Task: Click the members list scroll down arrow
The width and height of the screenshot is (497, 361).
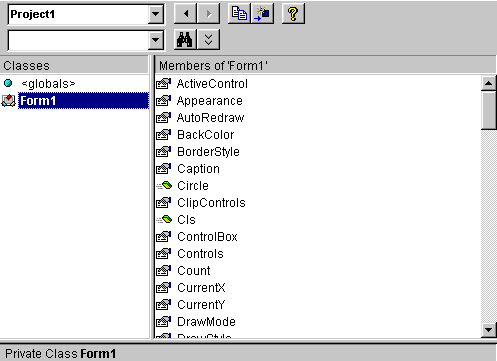Action: (x=489, y=330)
